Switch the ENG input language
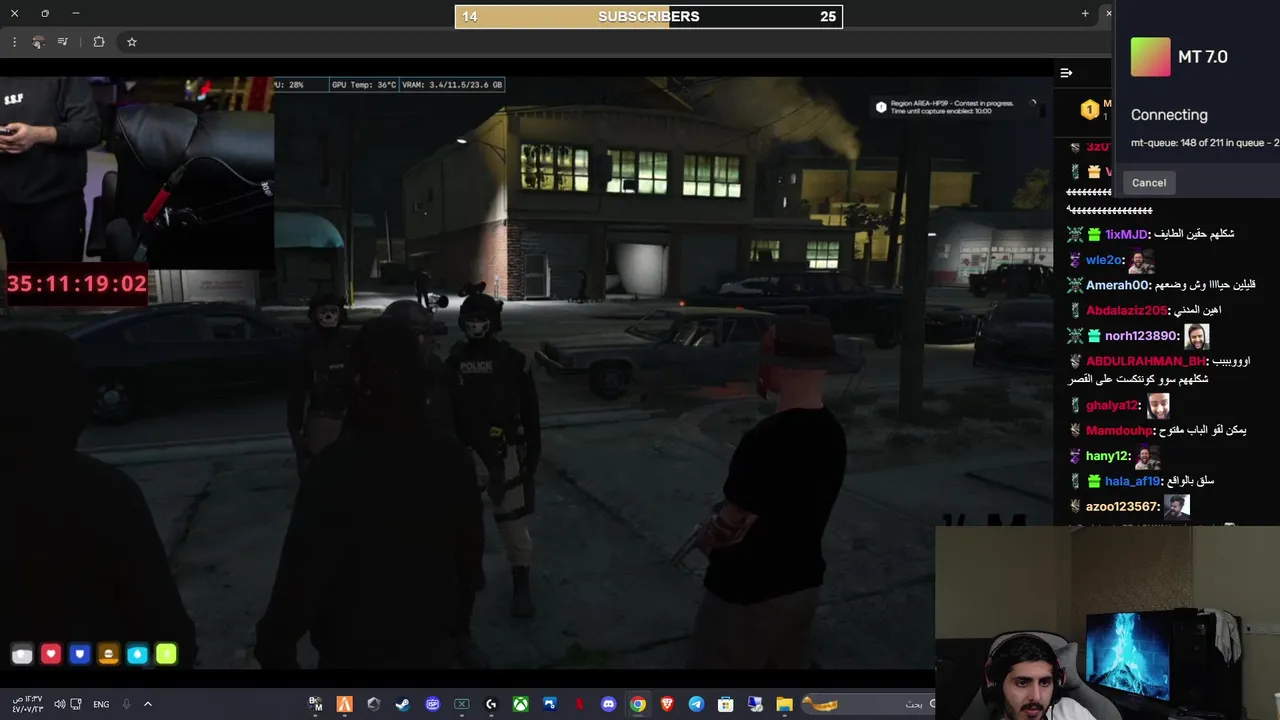The width and height of the screenshot is (1280, 720). 101,704
